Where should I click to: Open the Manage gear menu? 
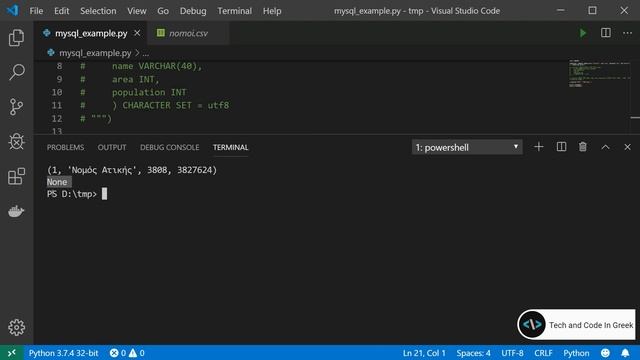click(16, 327)
